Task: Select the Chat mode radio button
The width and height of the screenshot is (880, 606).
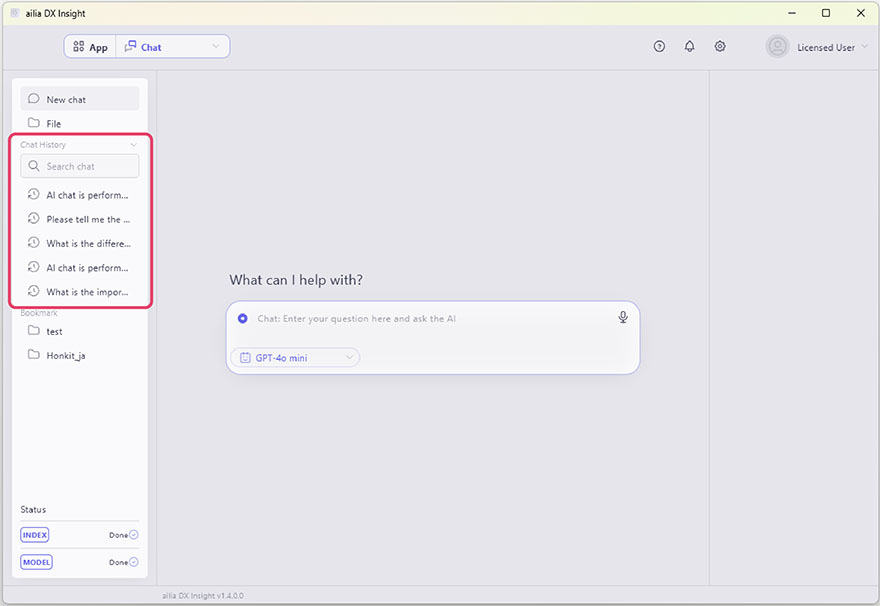Action: [x=243, y=319]
